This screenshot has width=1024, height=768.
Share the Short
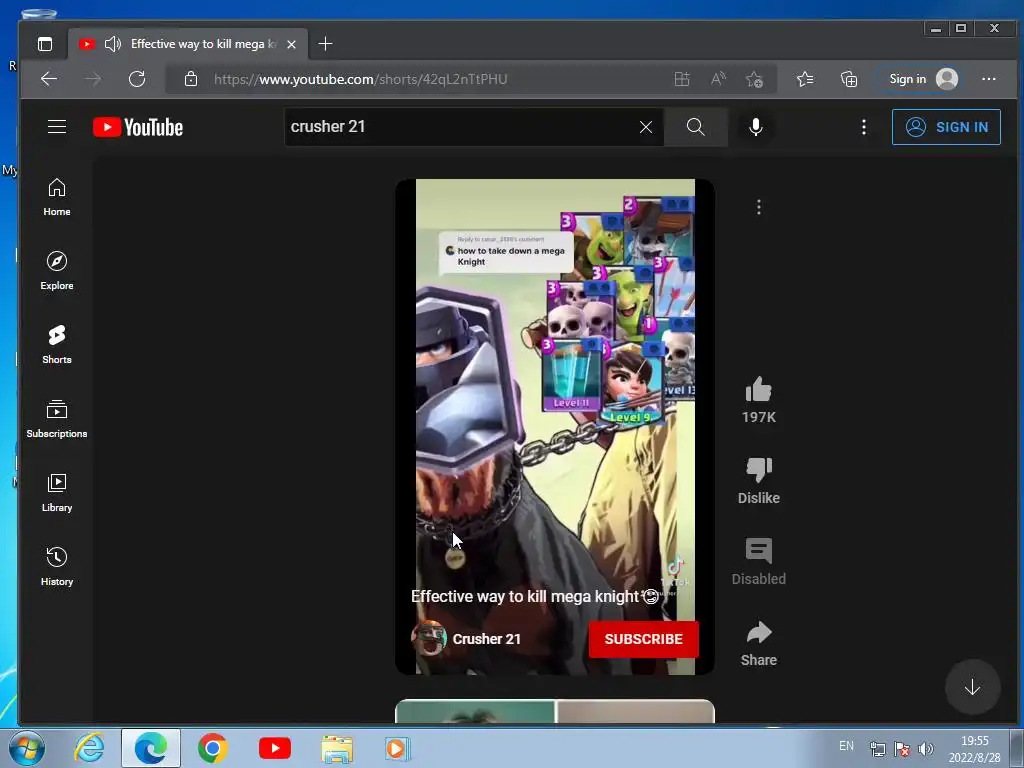click(758, 632)
